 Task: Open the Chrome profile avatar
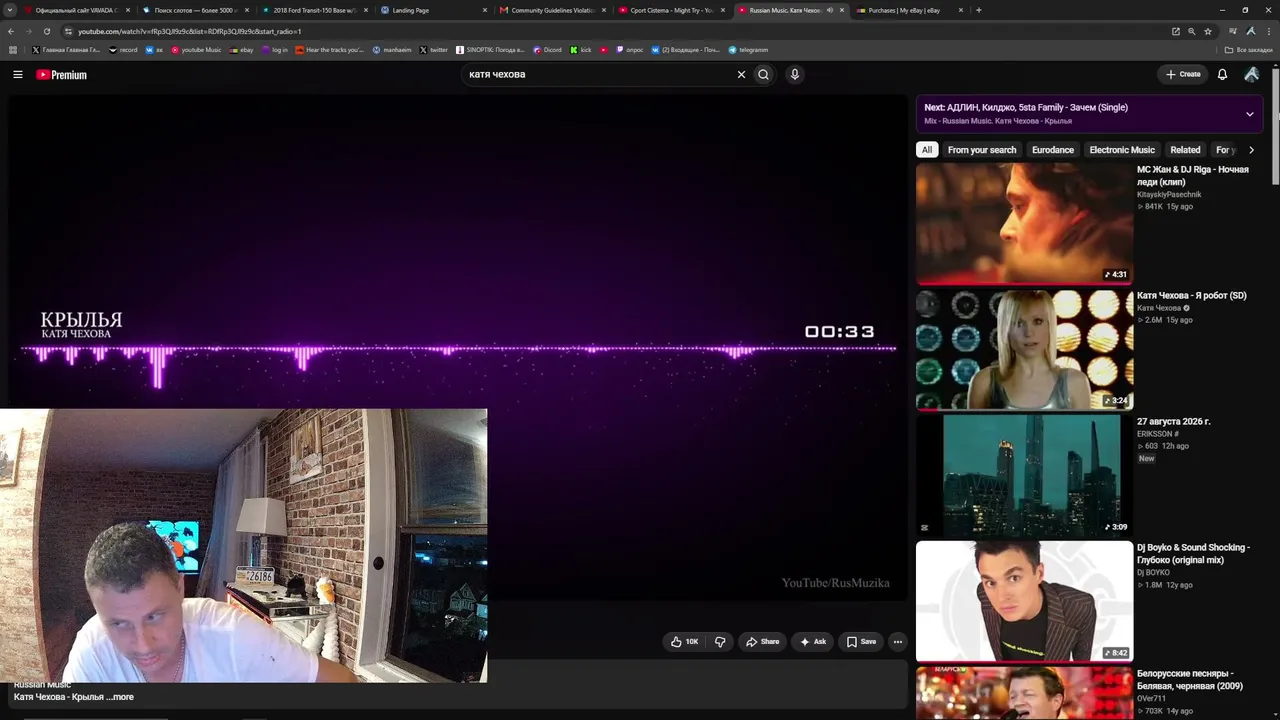coord(1250,31)
